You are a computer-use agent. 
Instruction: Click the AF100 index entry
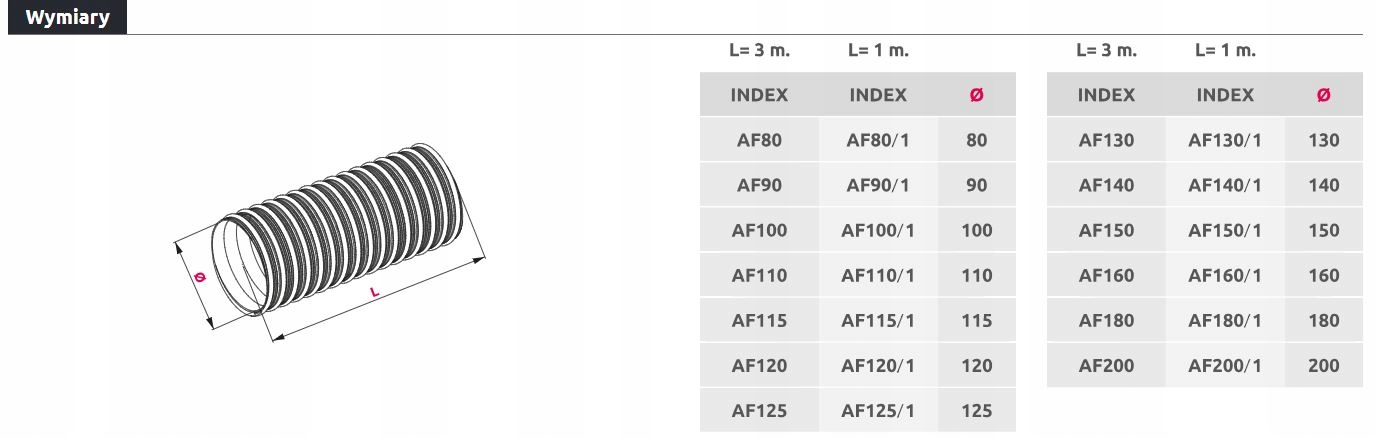coord(759,230)
